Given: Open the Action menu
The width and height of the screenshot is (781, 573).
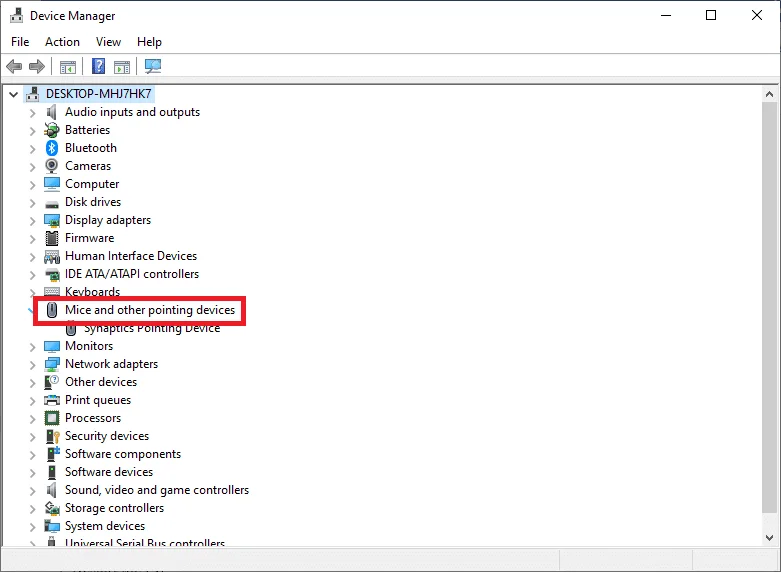Looking at the screenshot, I should [x=62, y=42].
